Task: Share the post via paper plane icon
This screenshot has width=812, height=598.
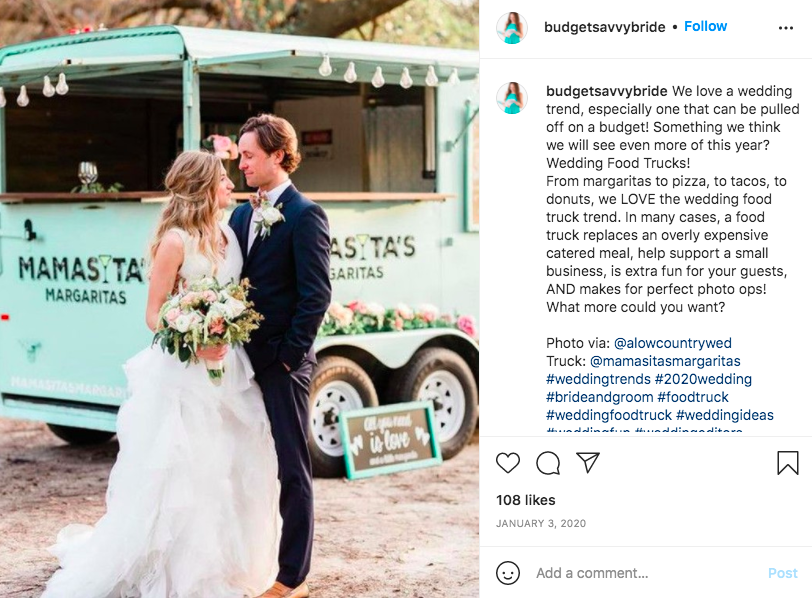Action: [x=588, y=462]
